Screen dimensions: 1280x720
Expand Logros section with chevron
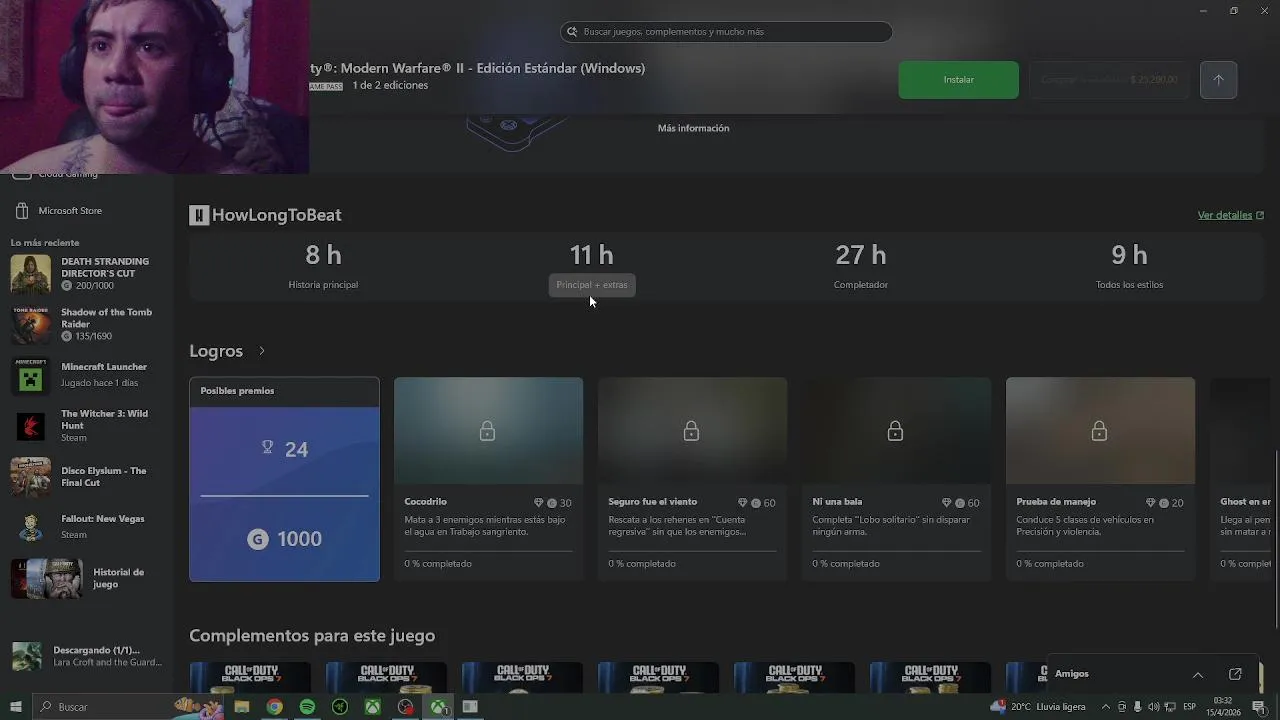262,351
